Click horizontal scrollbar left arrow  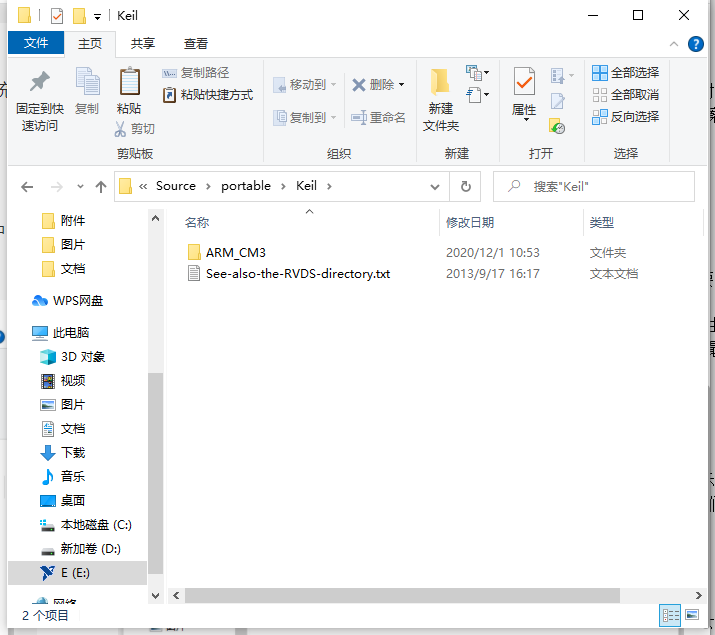(x=176, y=595)
